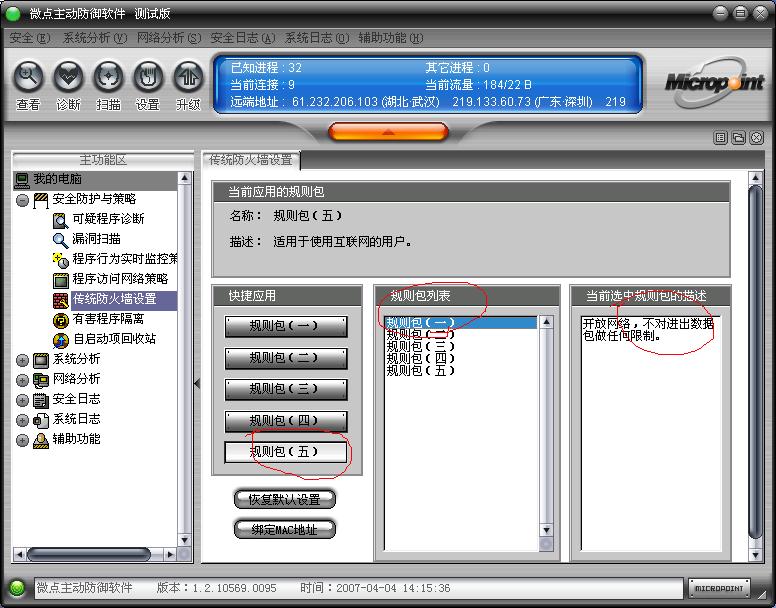Click the sidebar horizontal scrollbar thumb

click(89, 555)
